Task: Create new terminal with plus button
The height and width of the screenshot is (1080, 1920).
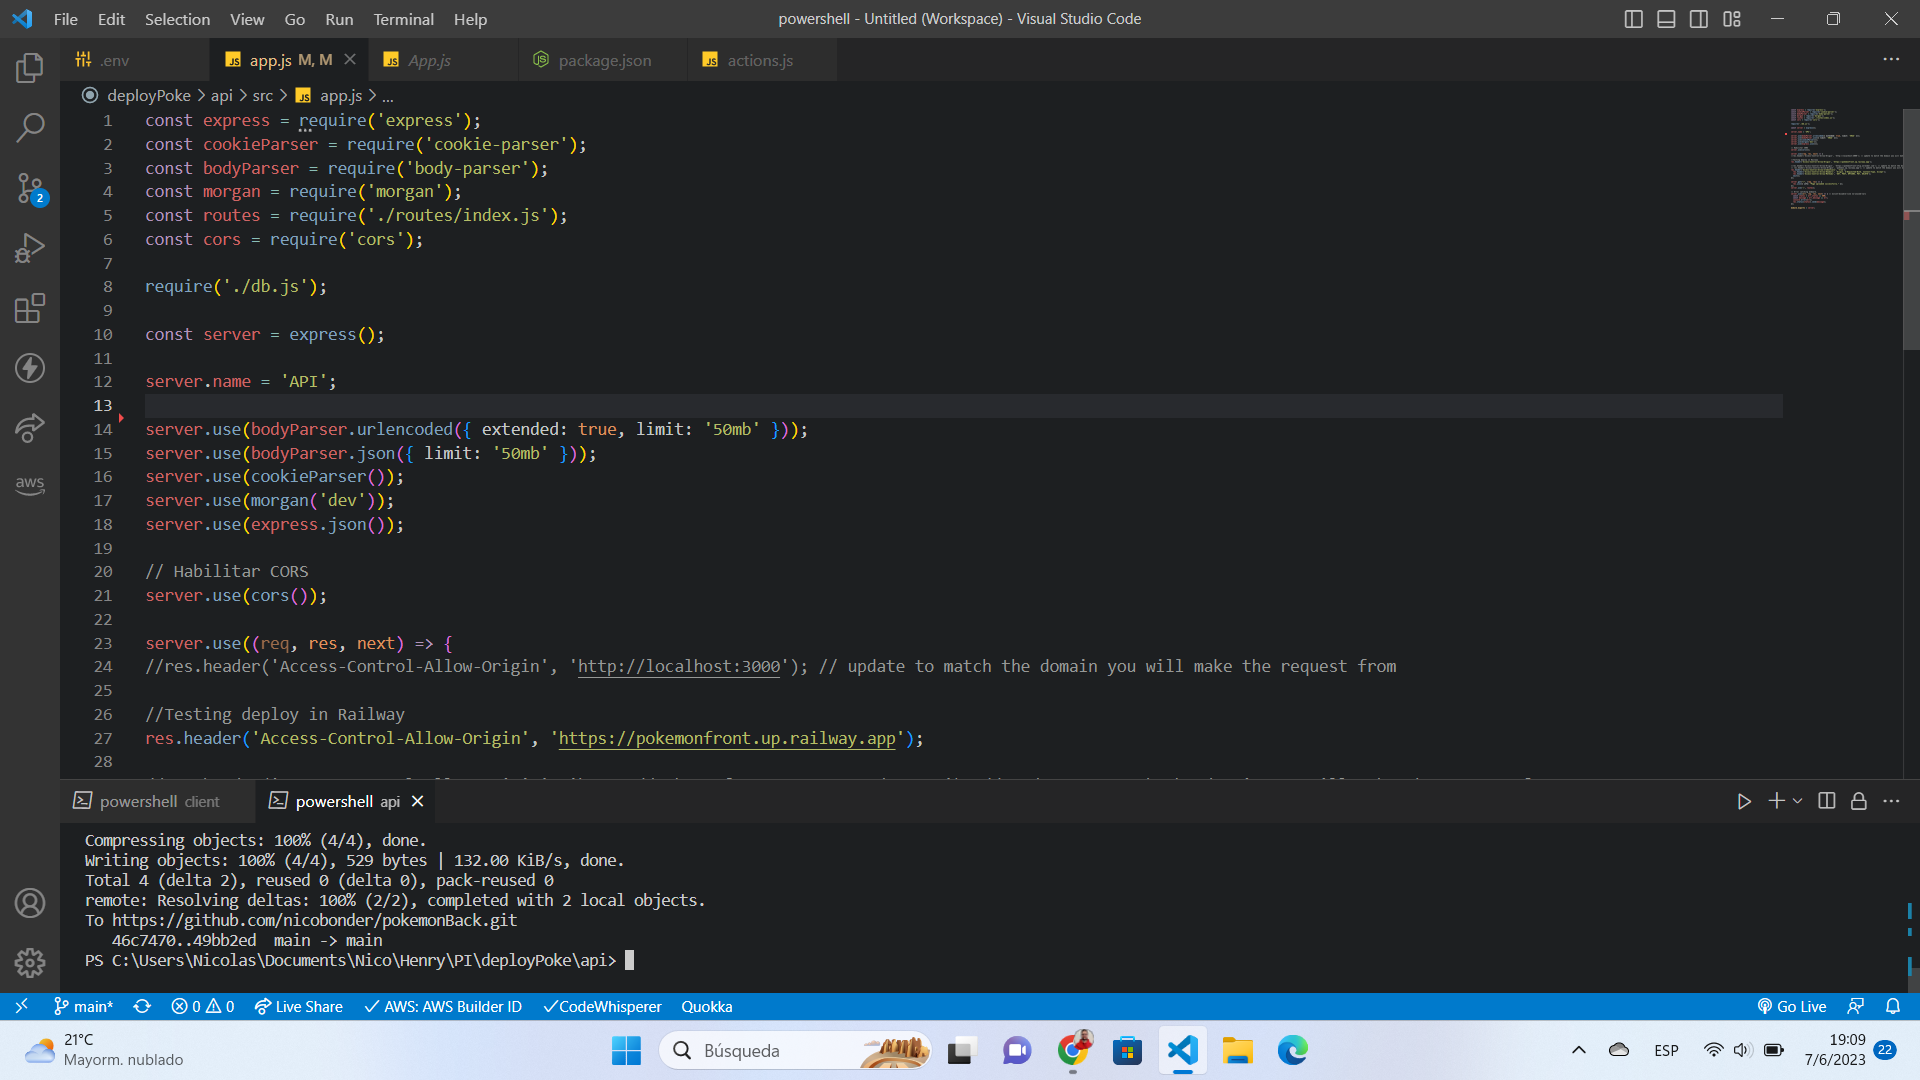Action: click(1776, 801)
